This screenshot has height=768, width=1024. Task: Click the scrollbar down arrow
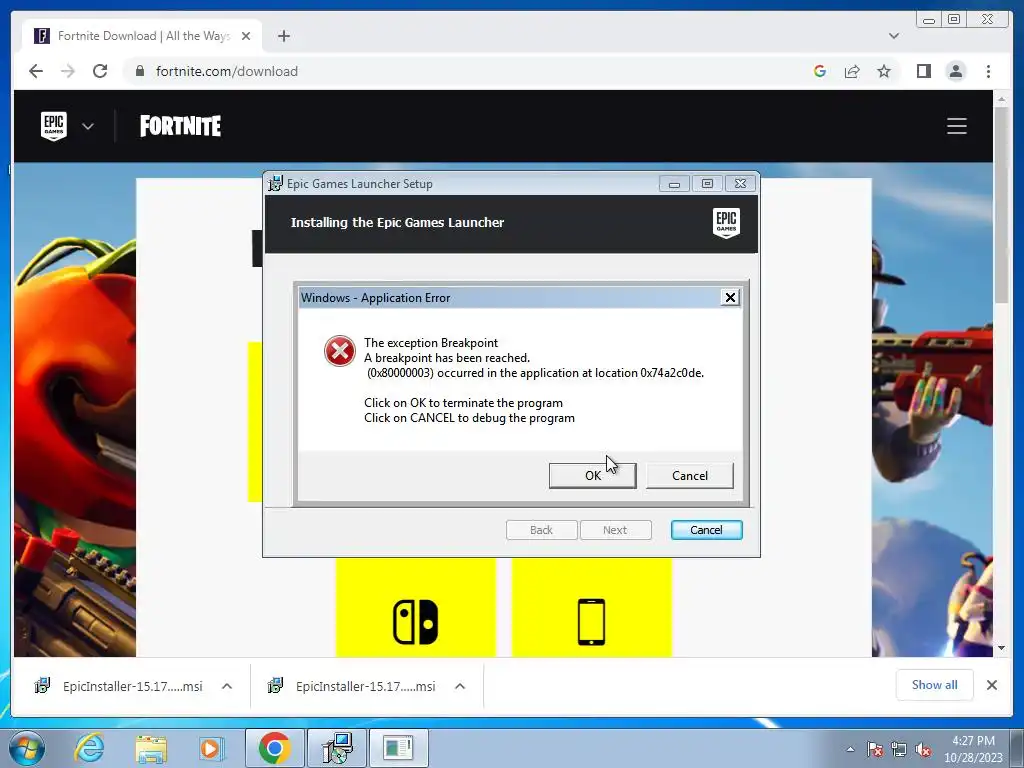[1001, 648]
